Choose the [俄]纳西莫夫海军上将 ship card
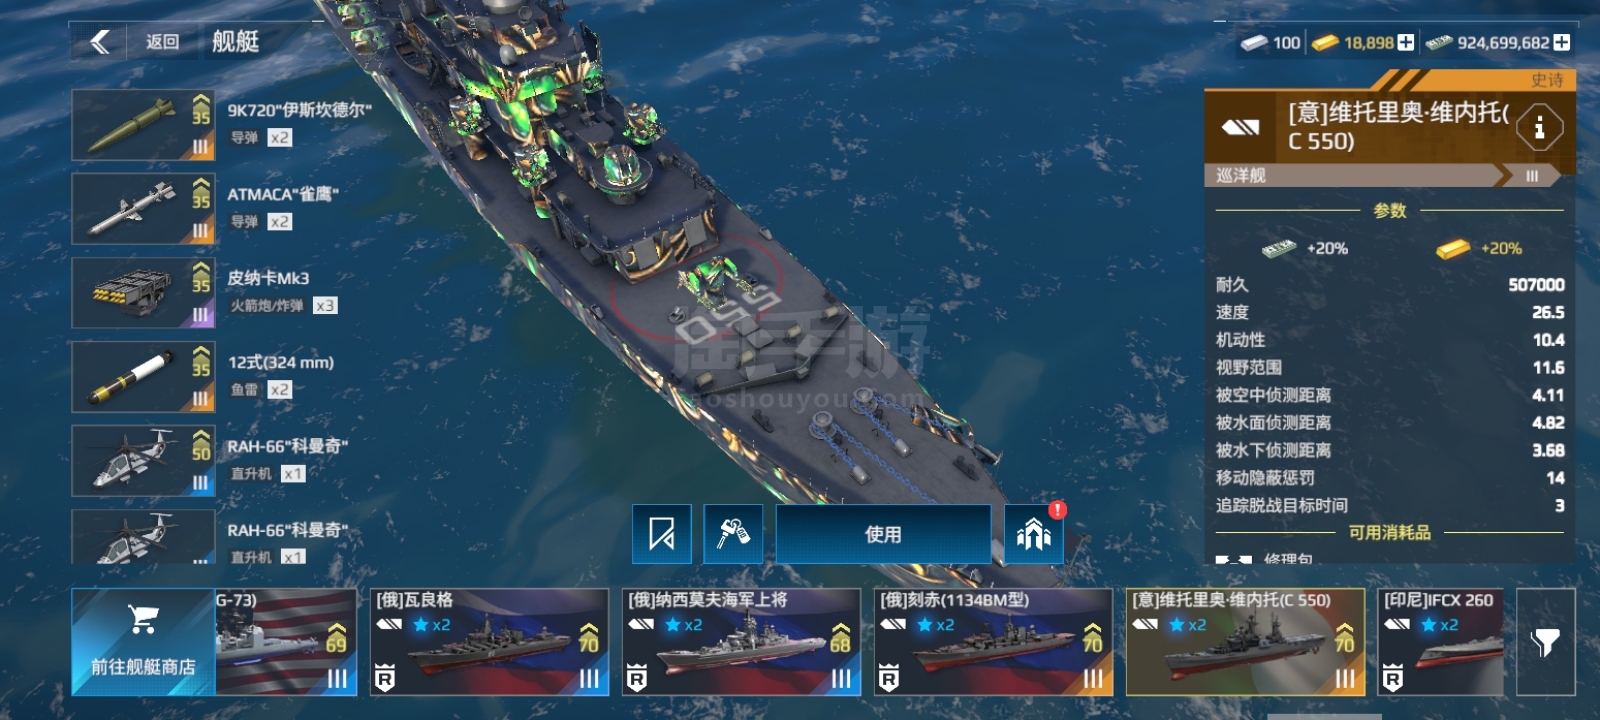Screen dimensions: 1600x720 coord(741,642)
